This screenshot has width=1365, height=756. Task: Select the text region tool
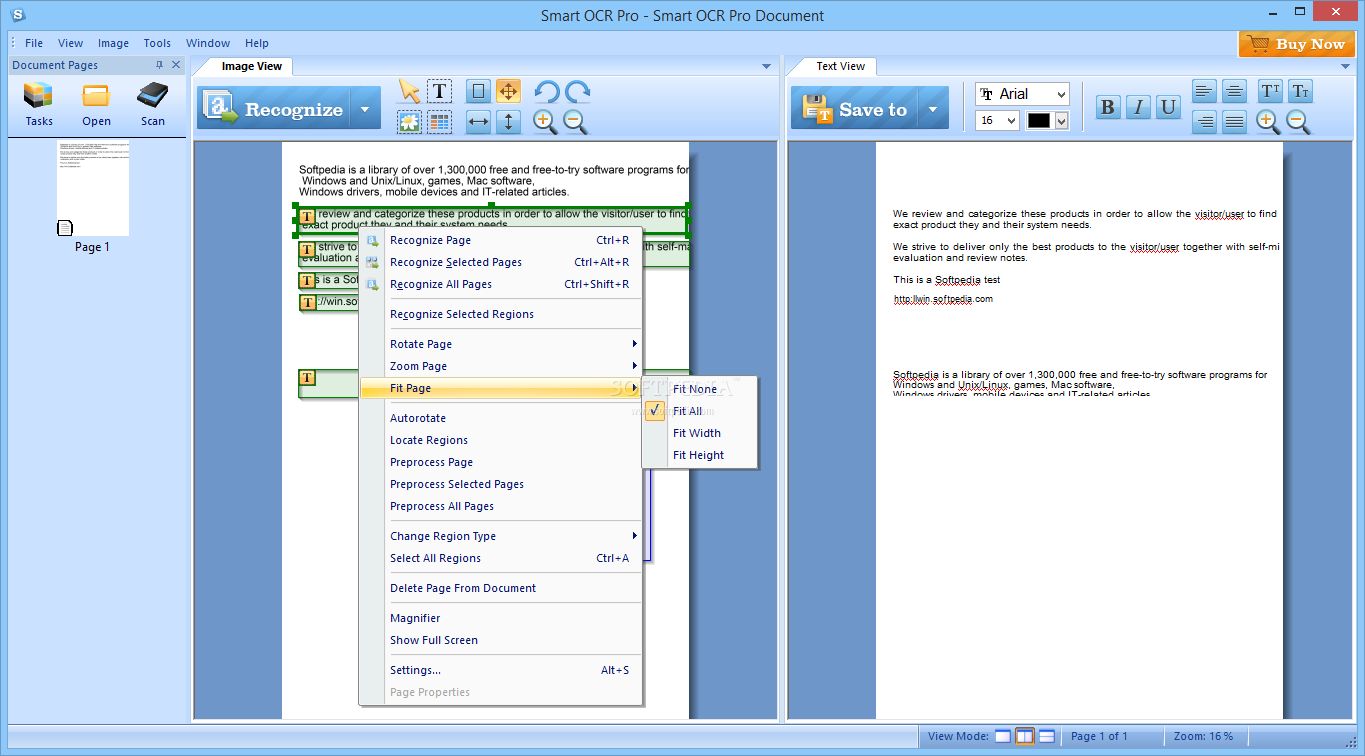439,91
